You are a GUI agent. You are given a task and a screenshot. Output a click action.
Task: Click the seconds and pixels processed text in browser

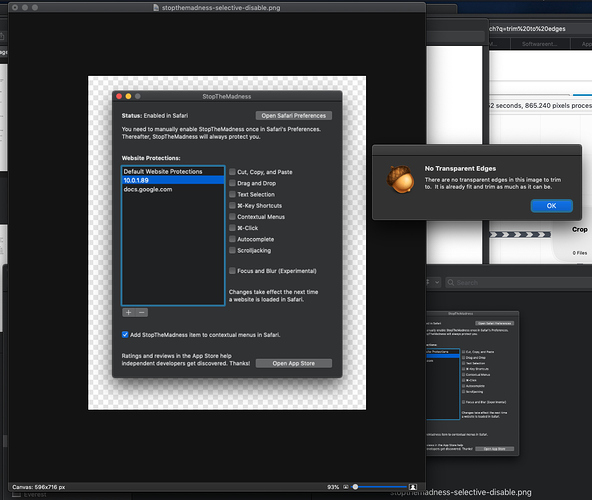point(540,105)
